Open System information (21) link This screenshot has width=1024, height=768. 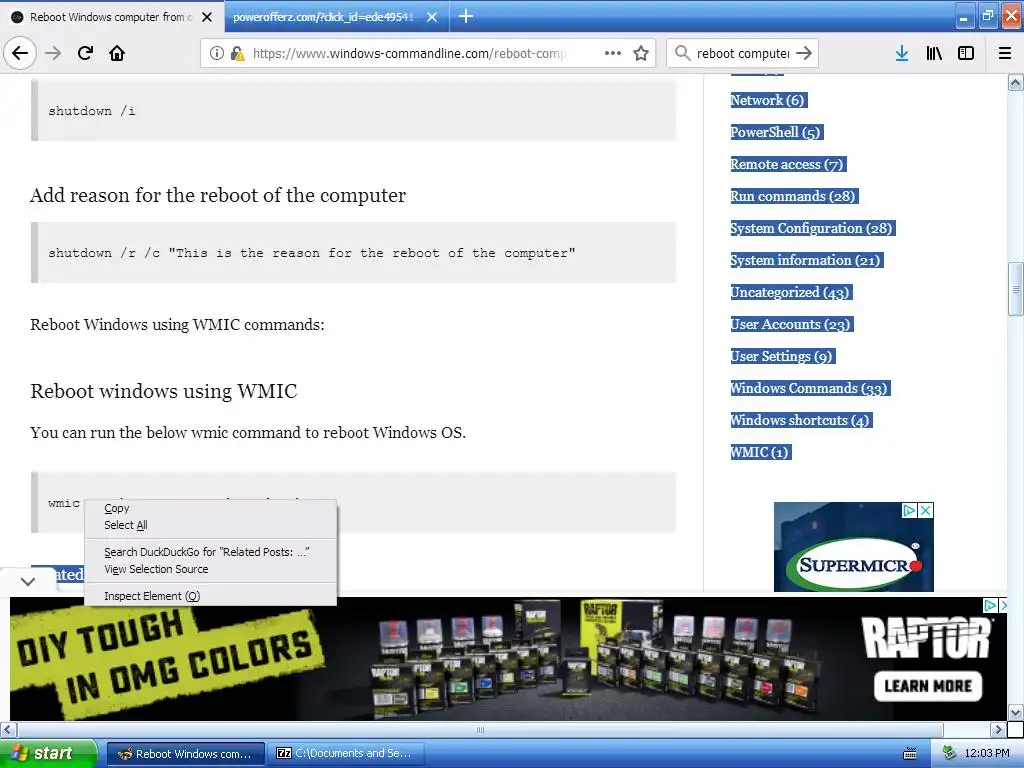point(807,261)
